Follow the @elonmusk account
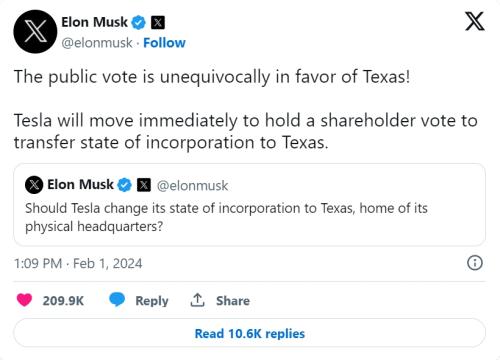Screen dimensions: 500x360 pyautogui.click(x=164, y=43)
